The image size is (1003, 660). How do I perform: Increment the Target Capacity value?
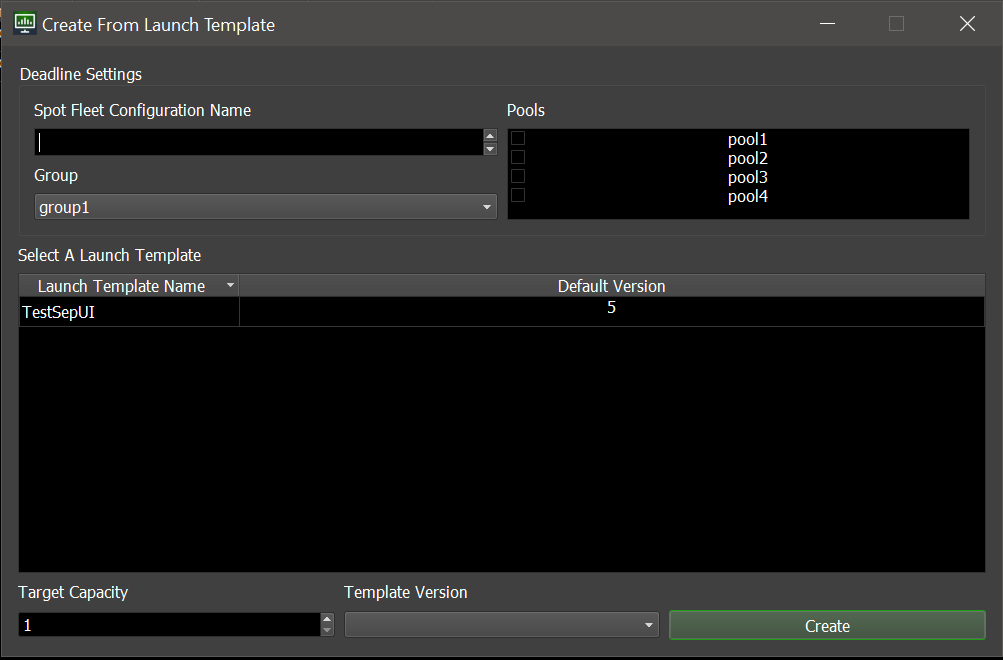tap(327, 619)
